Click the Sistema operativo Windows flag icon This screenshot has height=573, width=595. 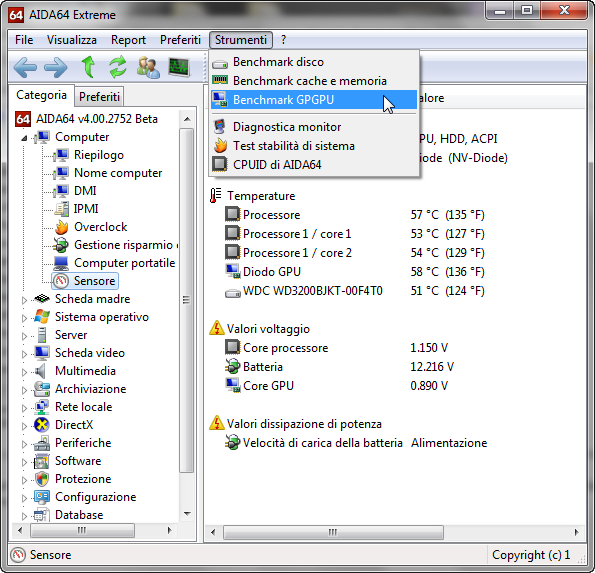pyautogui.click(x=42, y=316)
